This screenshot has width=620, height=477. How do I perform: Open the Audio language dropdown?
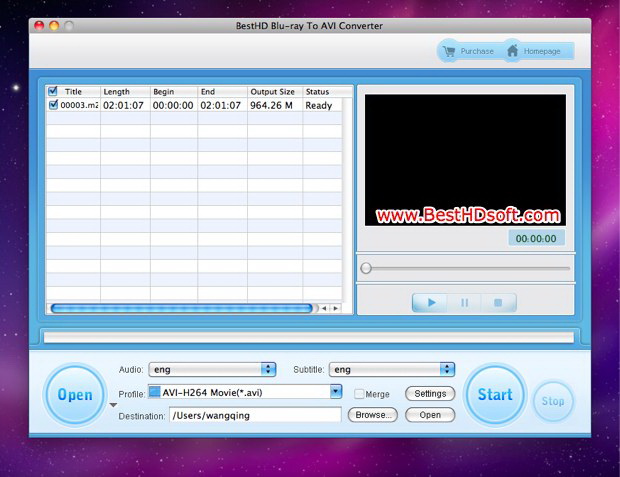click(x=212, y=369)
